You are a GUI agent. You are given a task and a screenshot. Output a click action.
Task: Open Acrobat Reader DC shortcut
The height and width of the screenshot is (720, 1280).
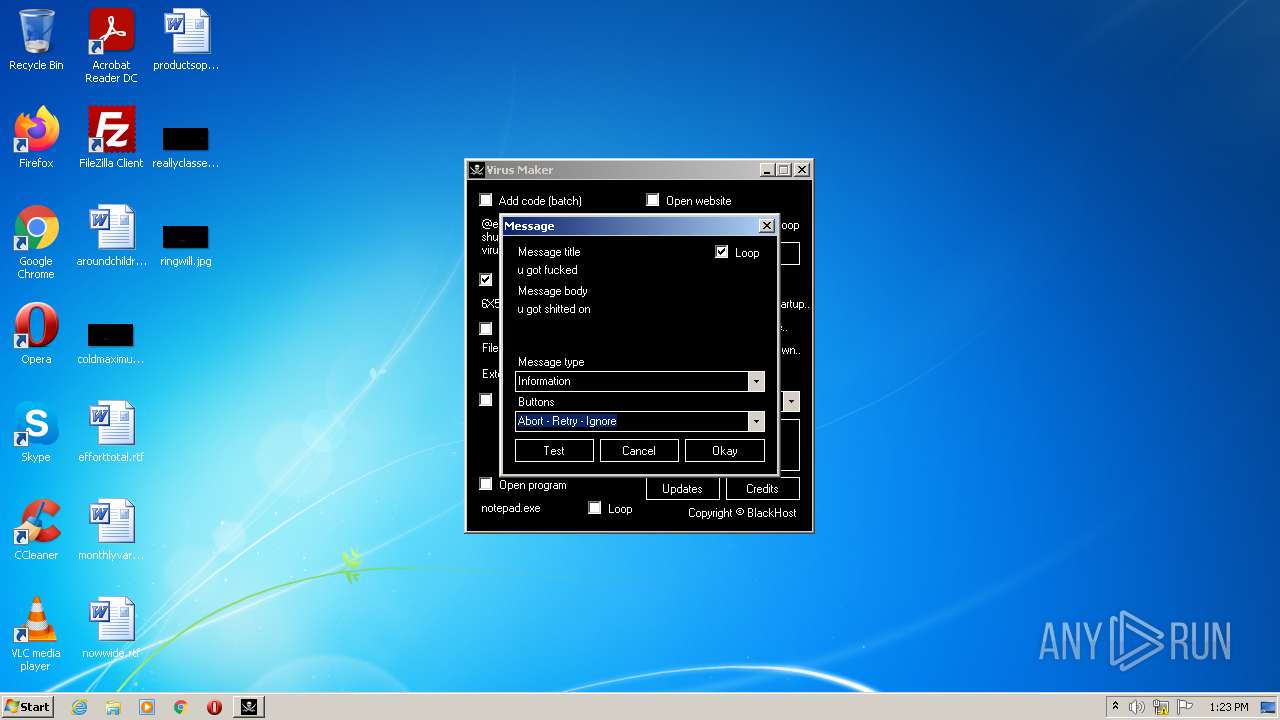(111, 46)
